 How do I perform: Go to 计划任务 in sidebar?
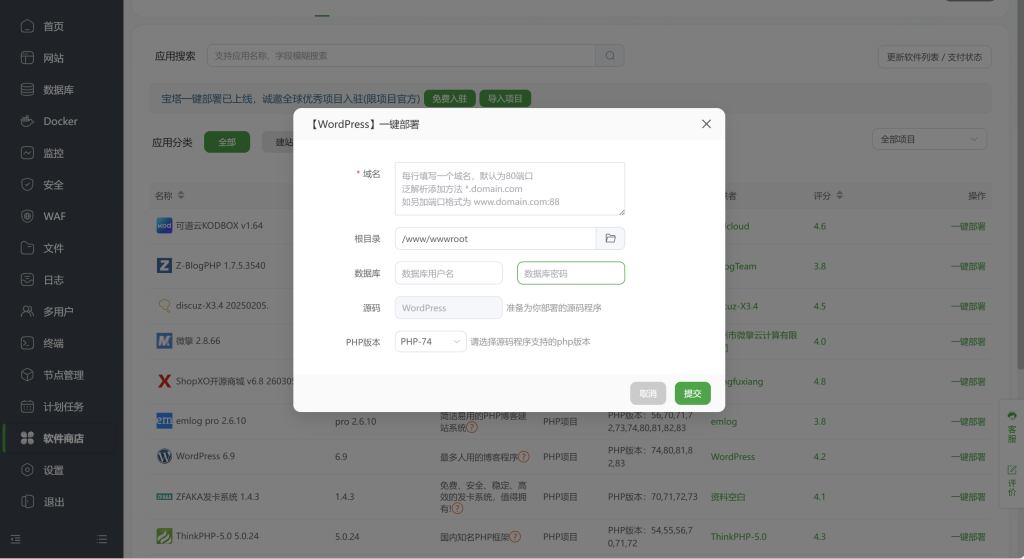[x=63, y=407]
